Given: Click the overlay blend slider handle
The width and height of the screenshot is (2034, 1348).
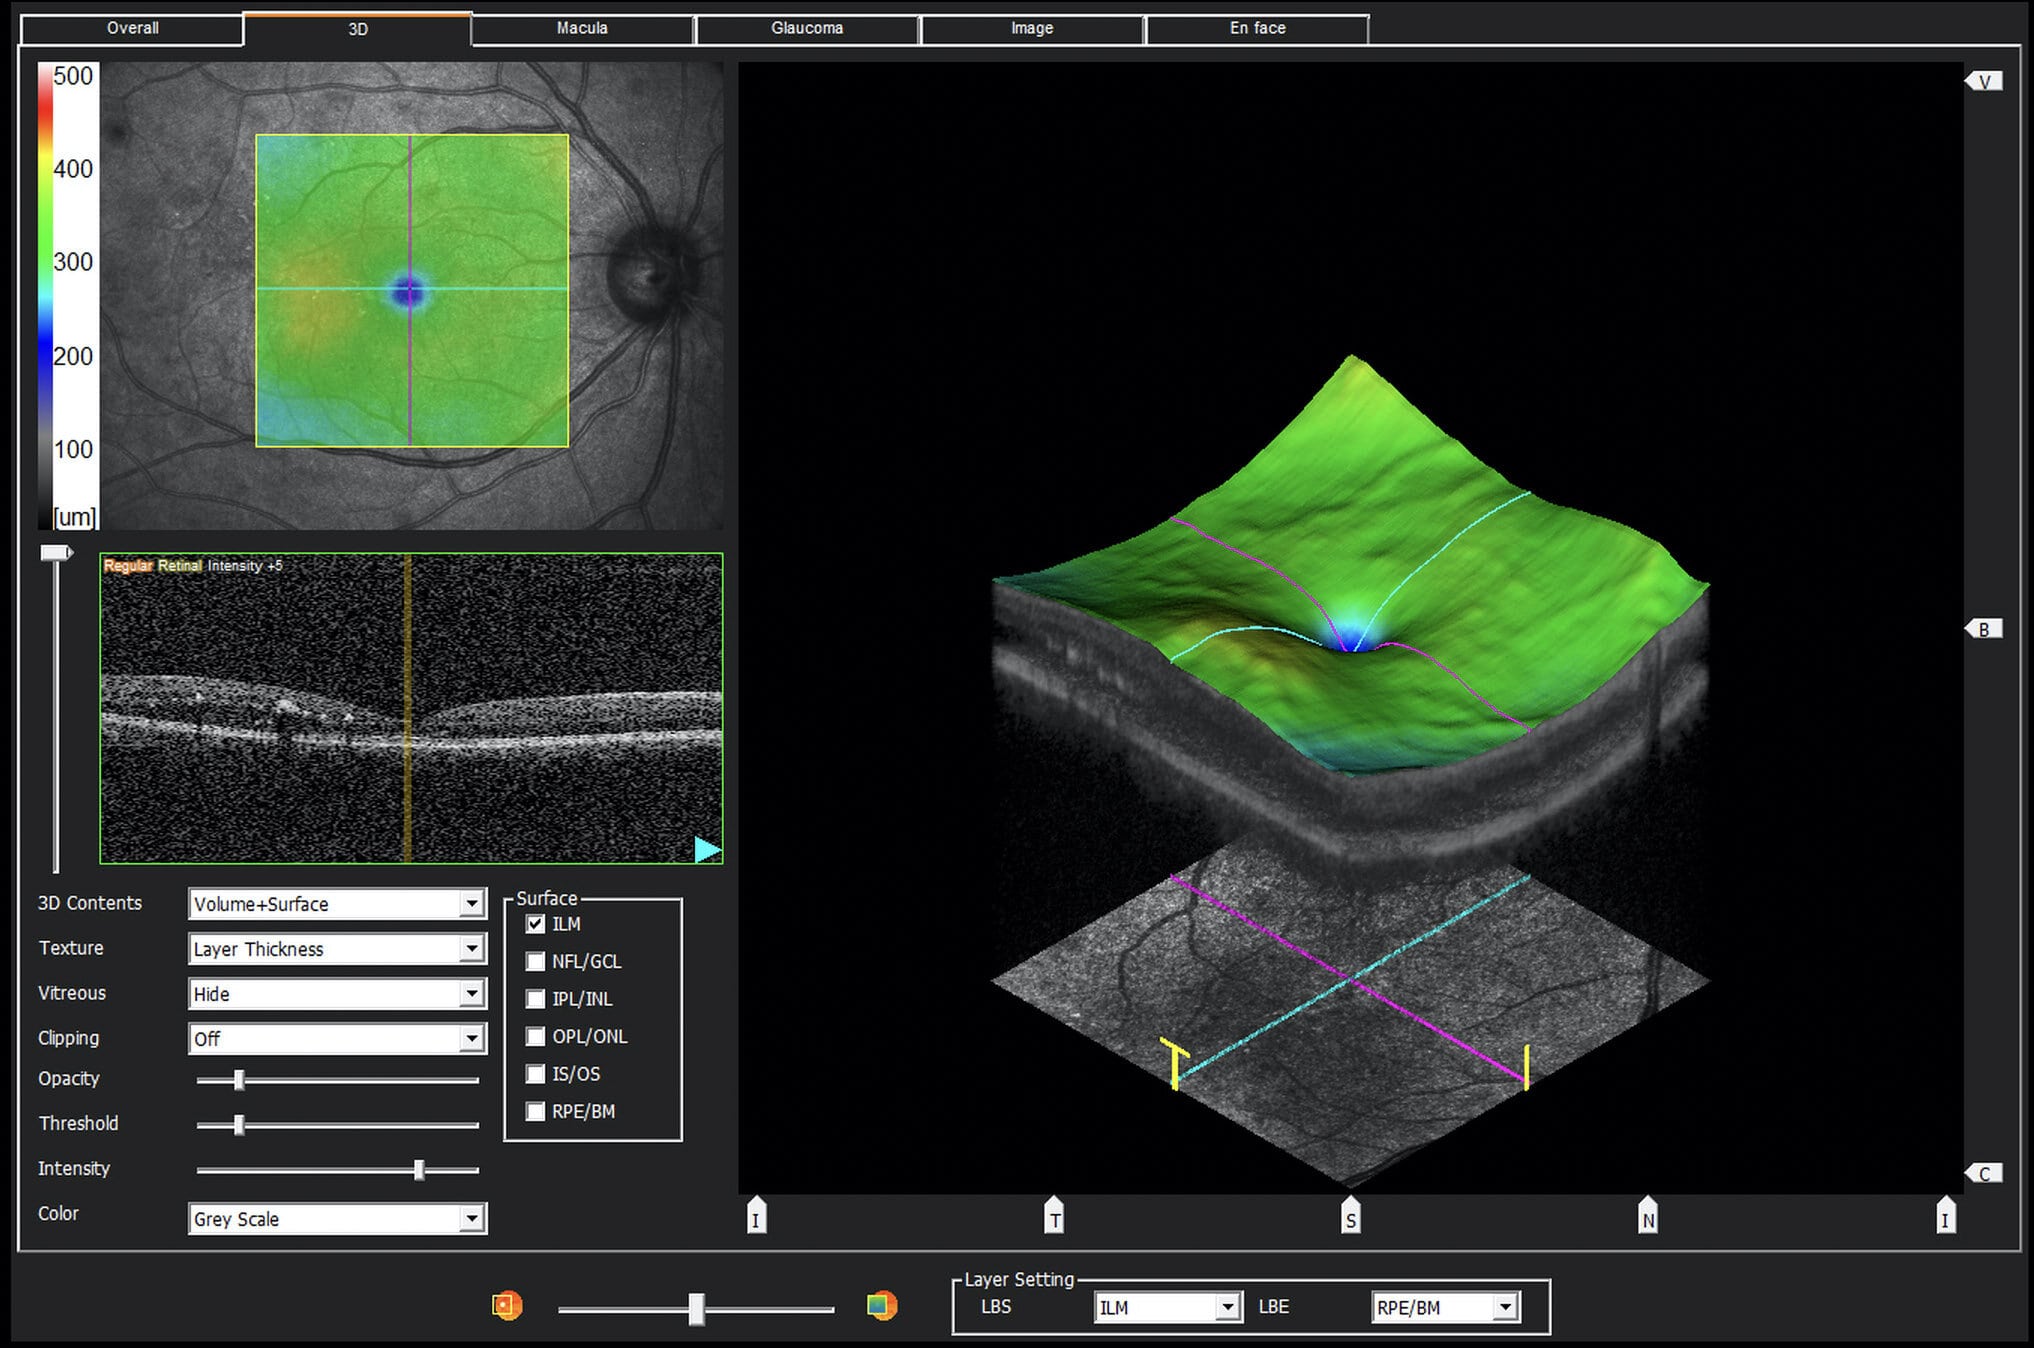Looking at the screenshot, I should click(696, 1309).
